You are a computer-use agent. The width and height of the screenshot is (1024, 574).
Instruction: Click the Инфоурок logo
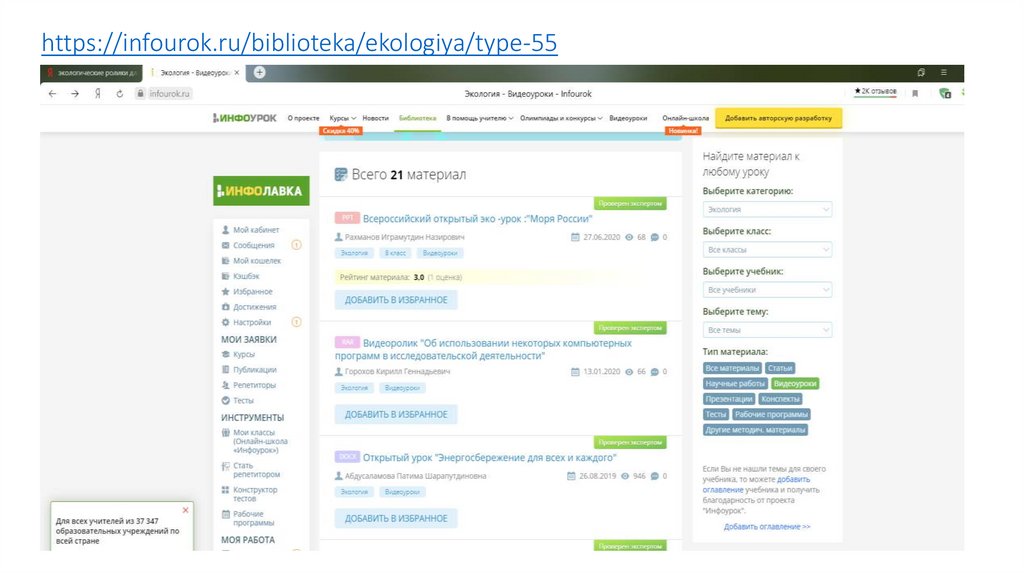(x=244, y=118)
